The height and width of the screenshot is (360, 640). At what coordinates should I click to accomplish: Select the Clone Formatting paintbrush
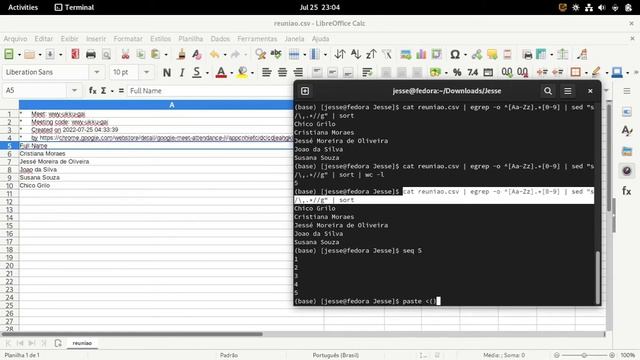pos(181,54)
